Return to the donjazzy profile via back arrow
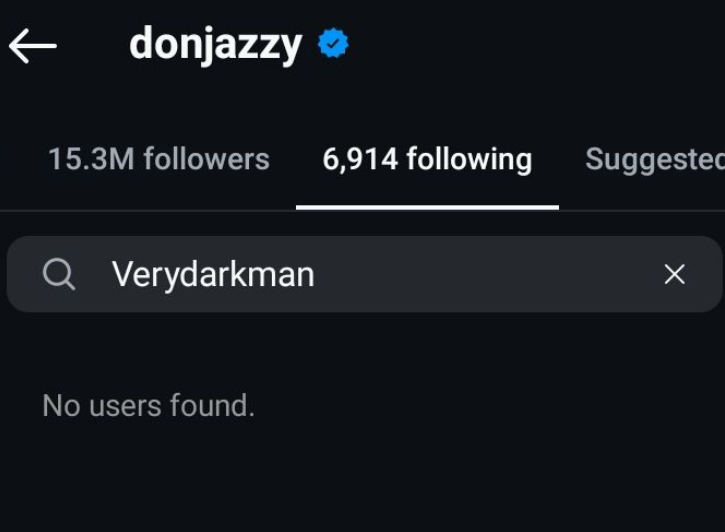Viewport: 725px width, 532px height. [32, 46]
